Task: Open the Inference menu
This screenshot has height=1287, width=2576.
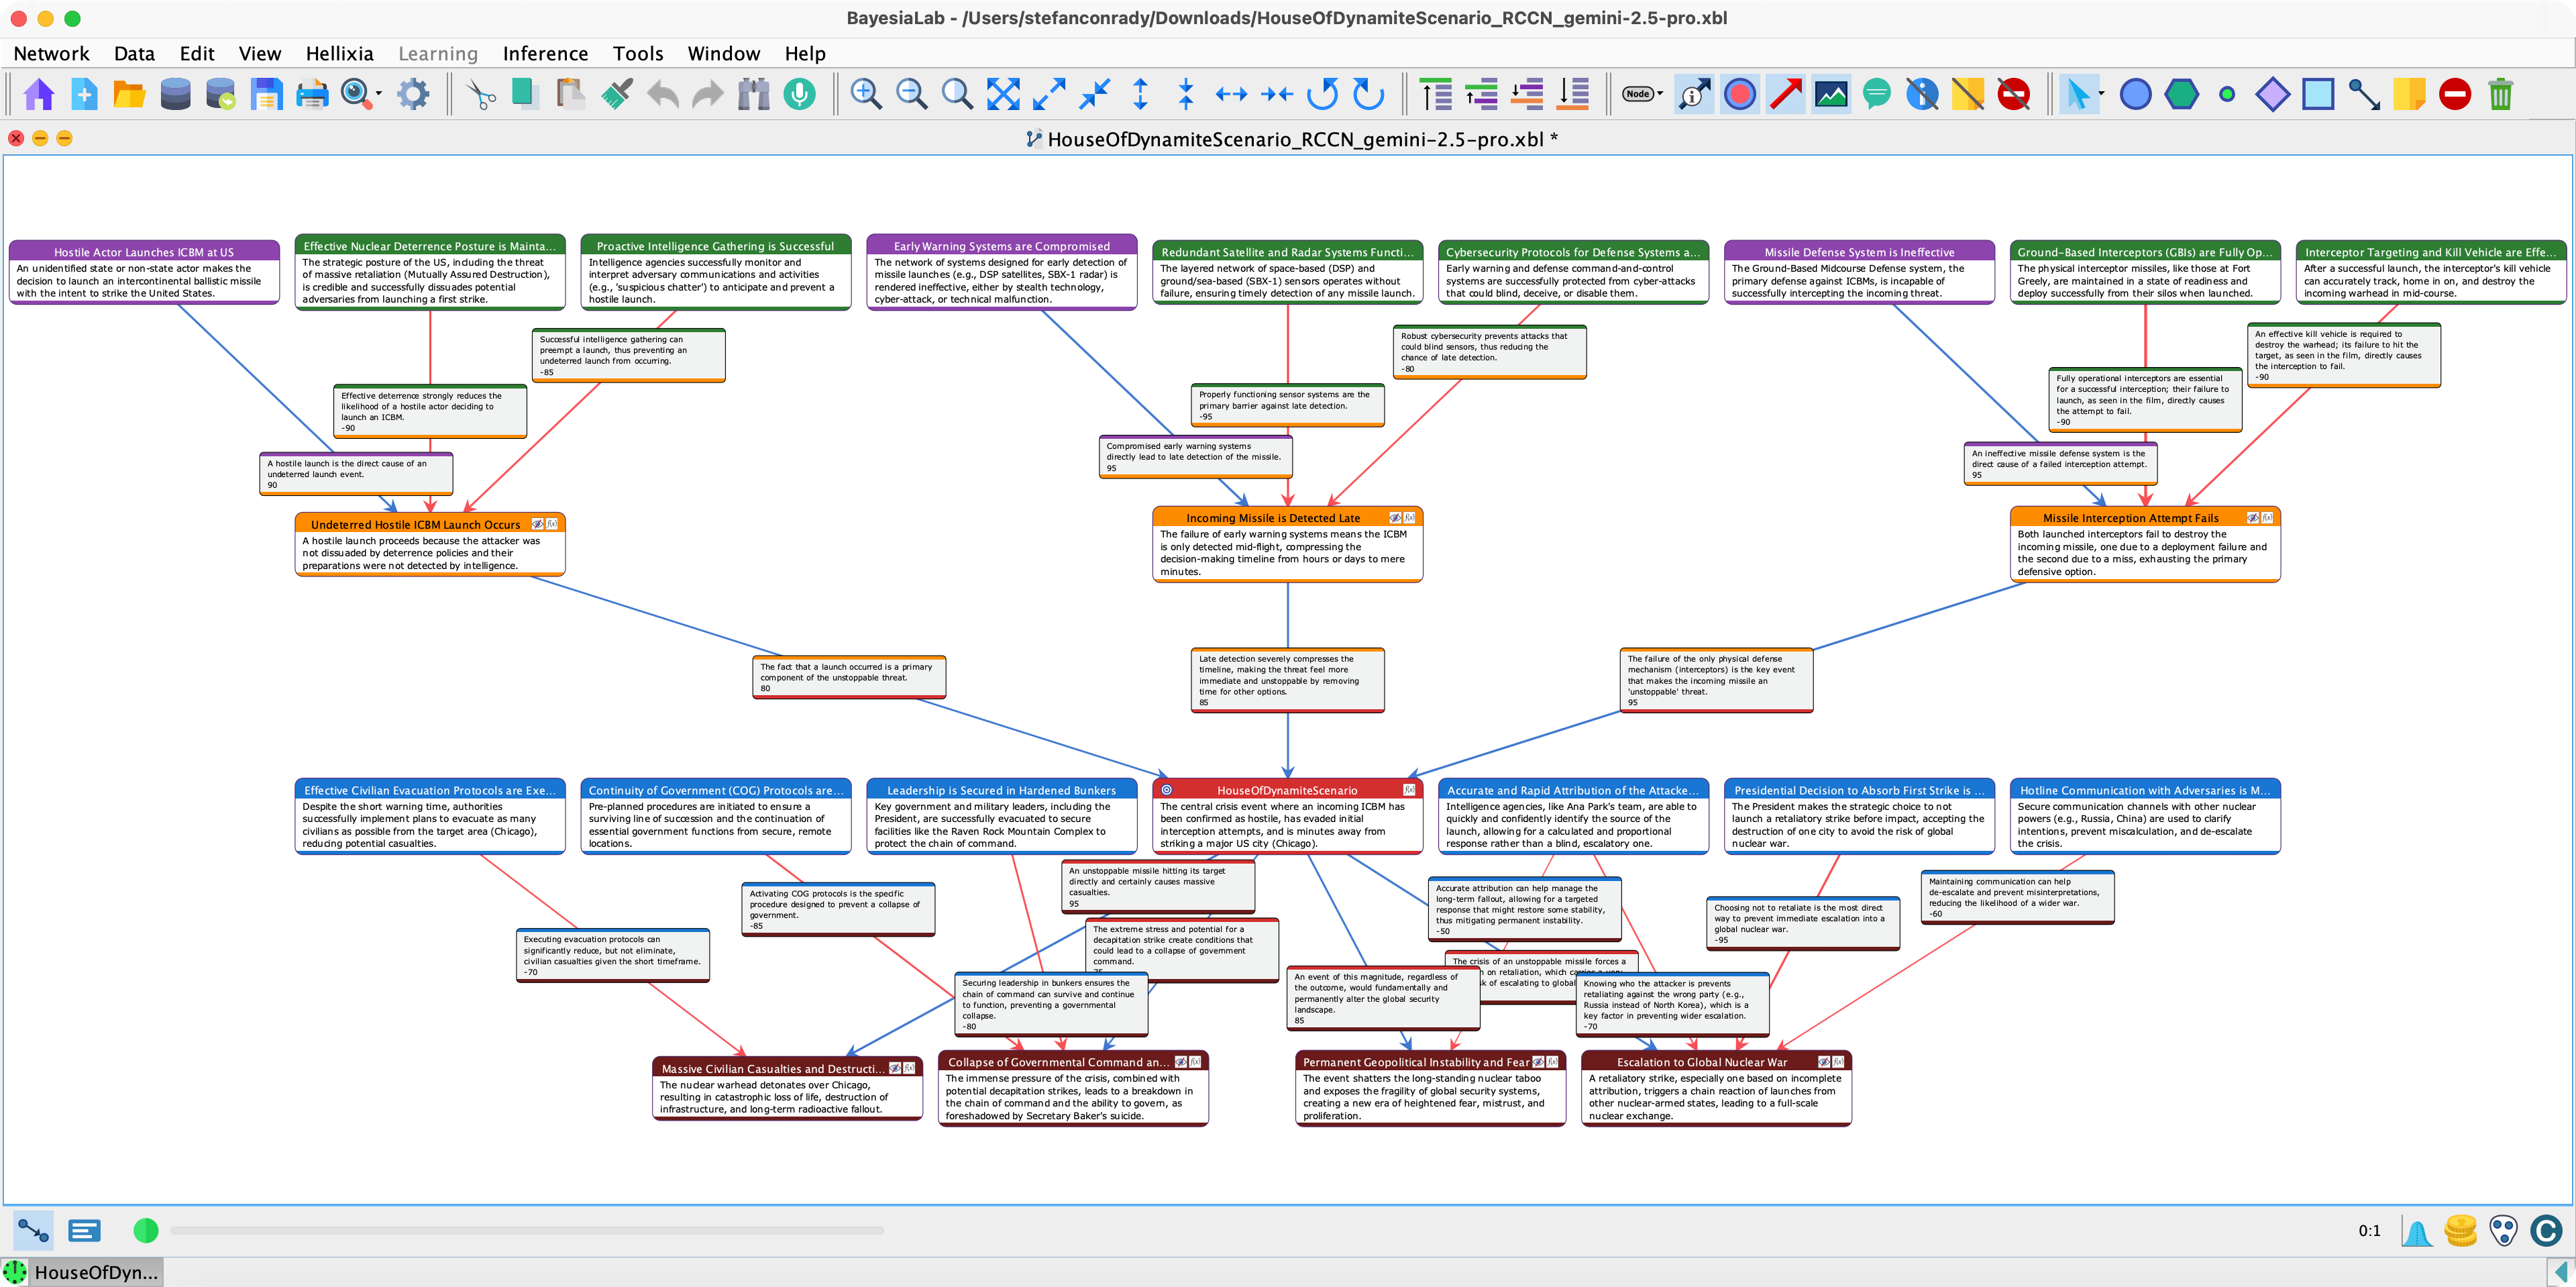Action: tap(545, 54)
